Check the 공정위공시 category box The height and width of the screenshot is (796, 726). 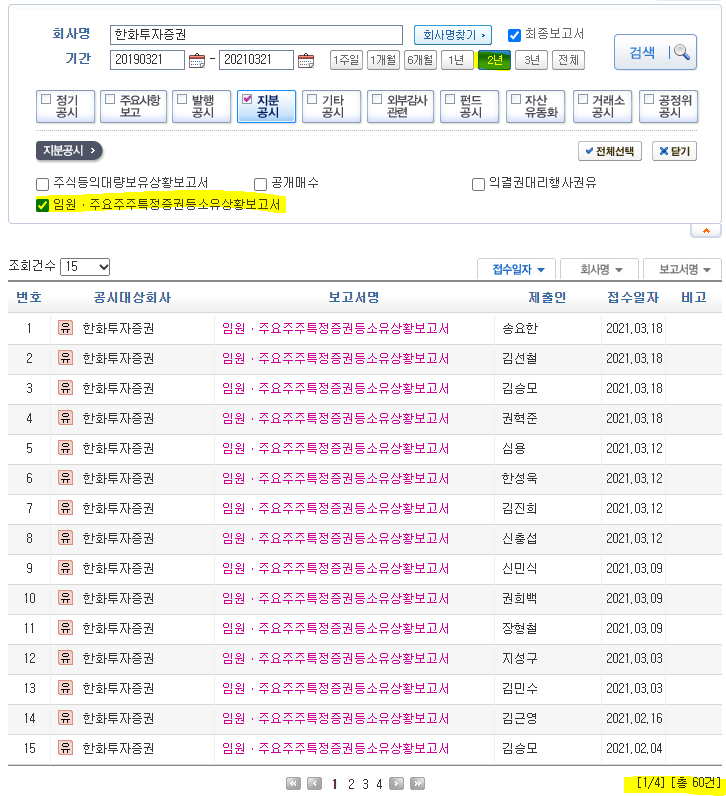(649, 99)
